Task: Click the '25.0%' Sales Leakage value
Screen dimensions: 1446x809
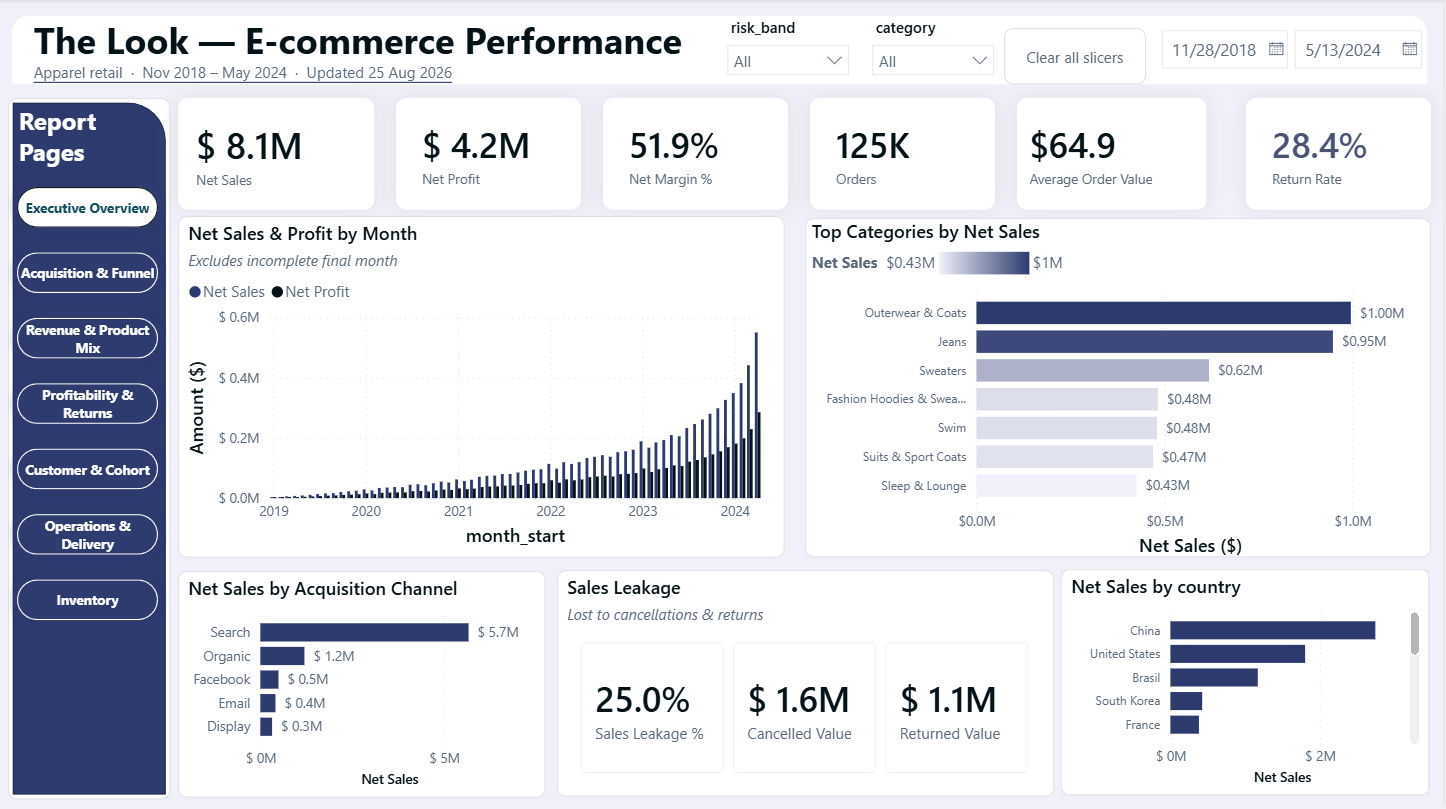Action: [642, 700]
